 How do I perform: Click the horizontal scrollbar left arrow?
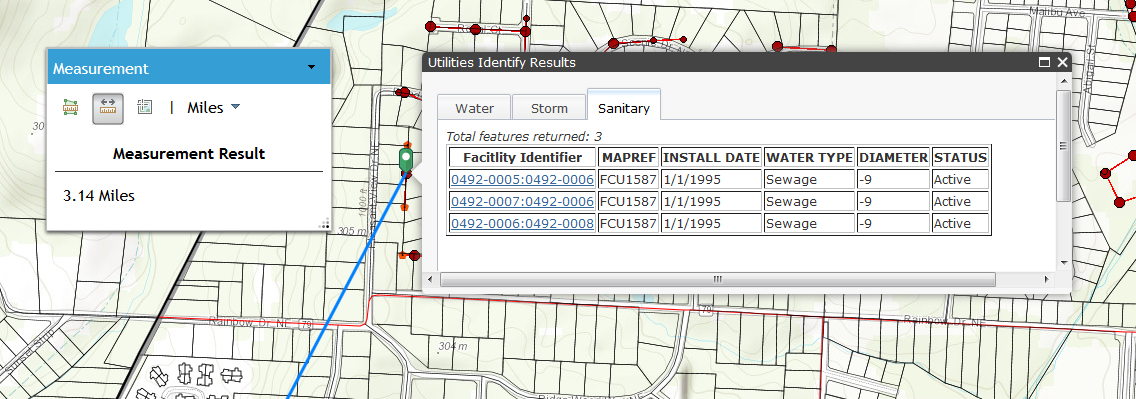[430, 279]
